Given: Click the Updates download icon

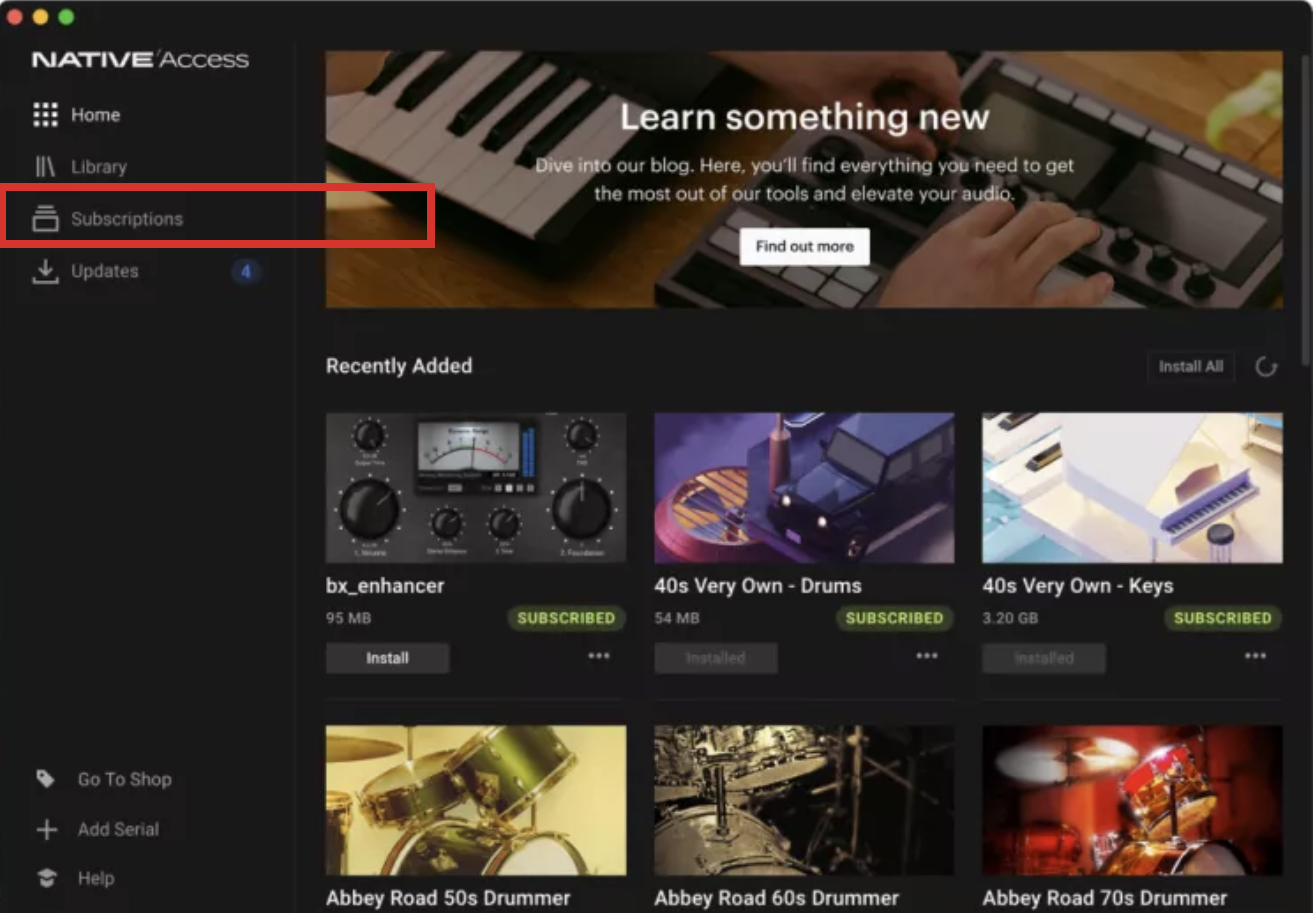Looking at the screenshot, I should tap(45, 271).
